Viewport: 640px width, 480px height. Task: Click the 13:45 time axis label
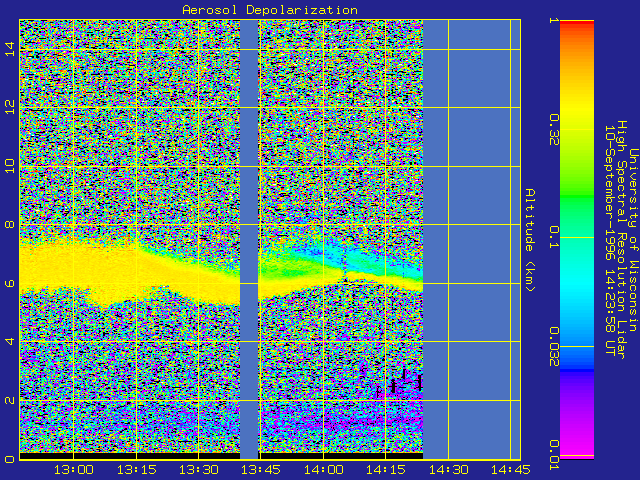[261, 470]
